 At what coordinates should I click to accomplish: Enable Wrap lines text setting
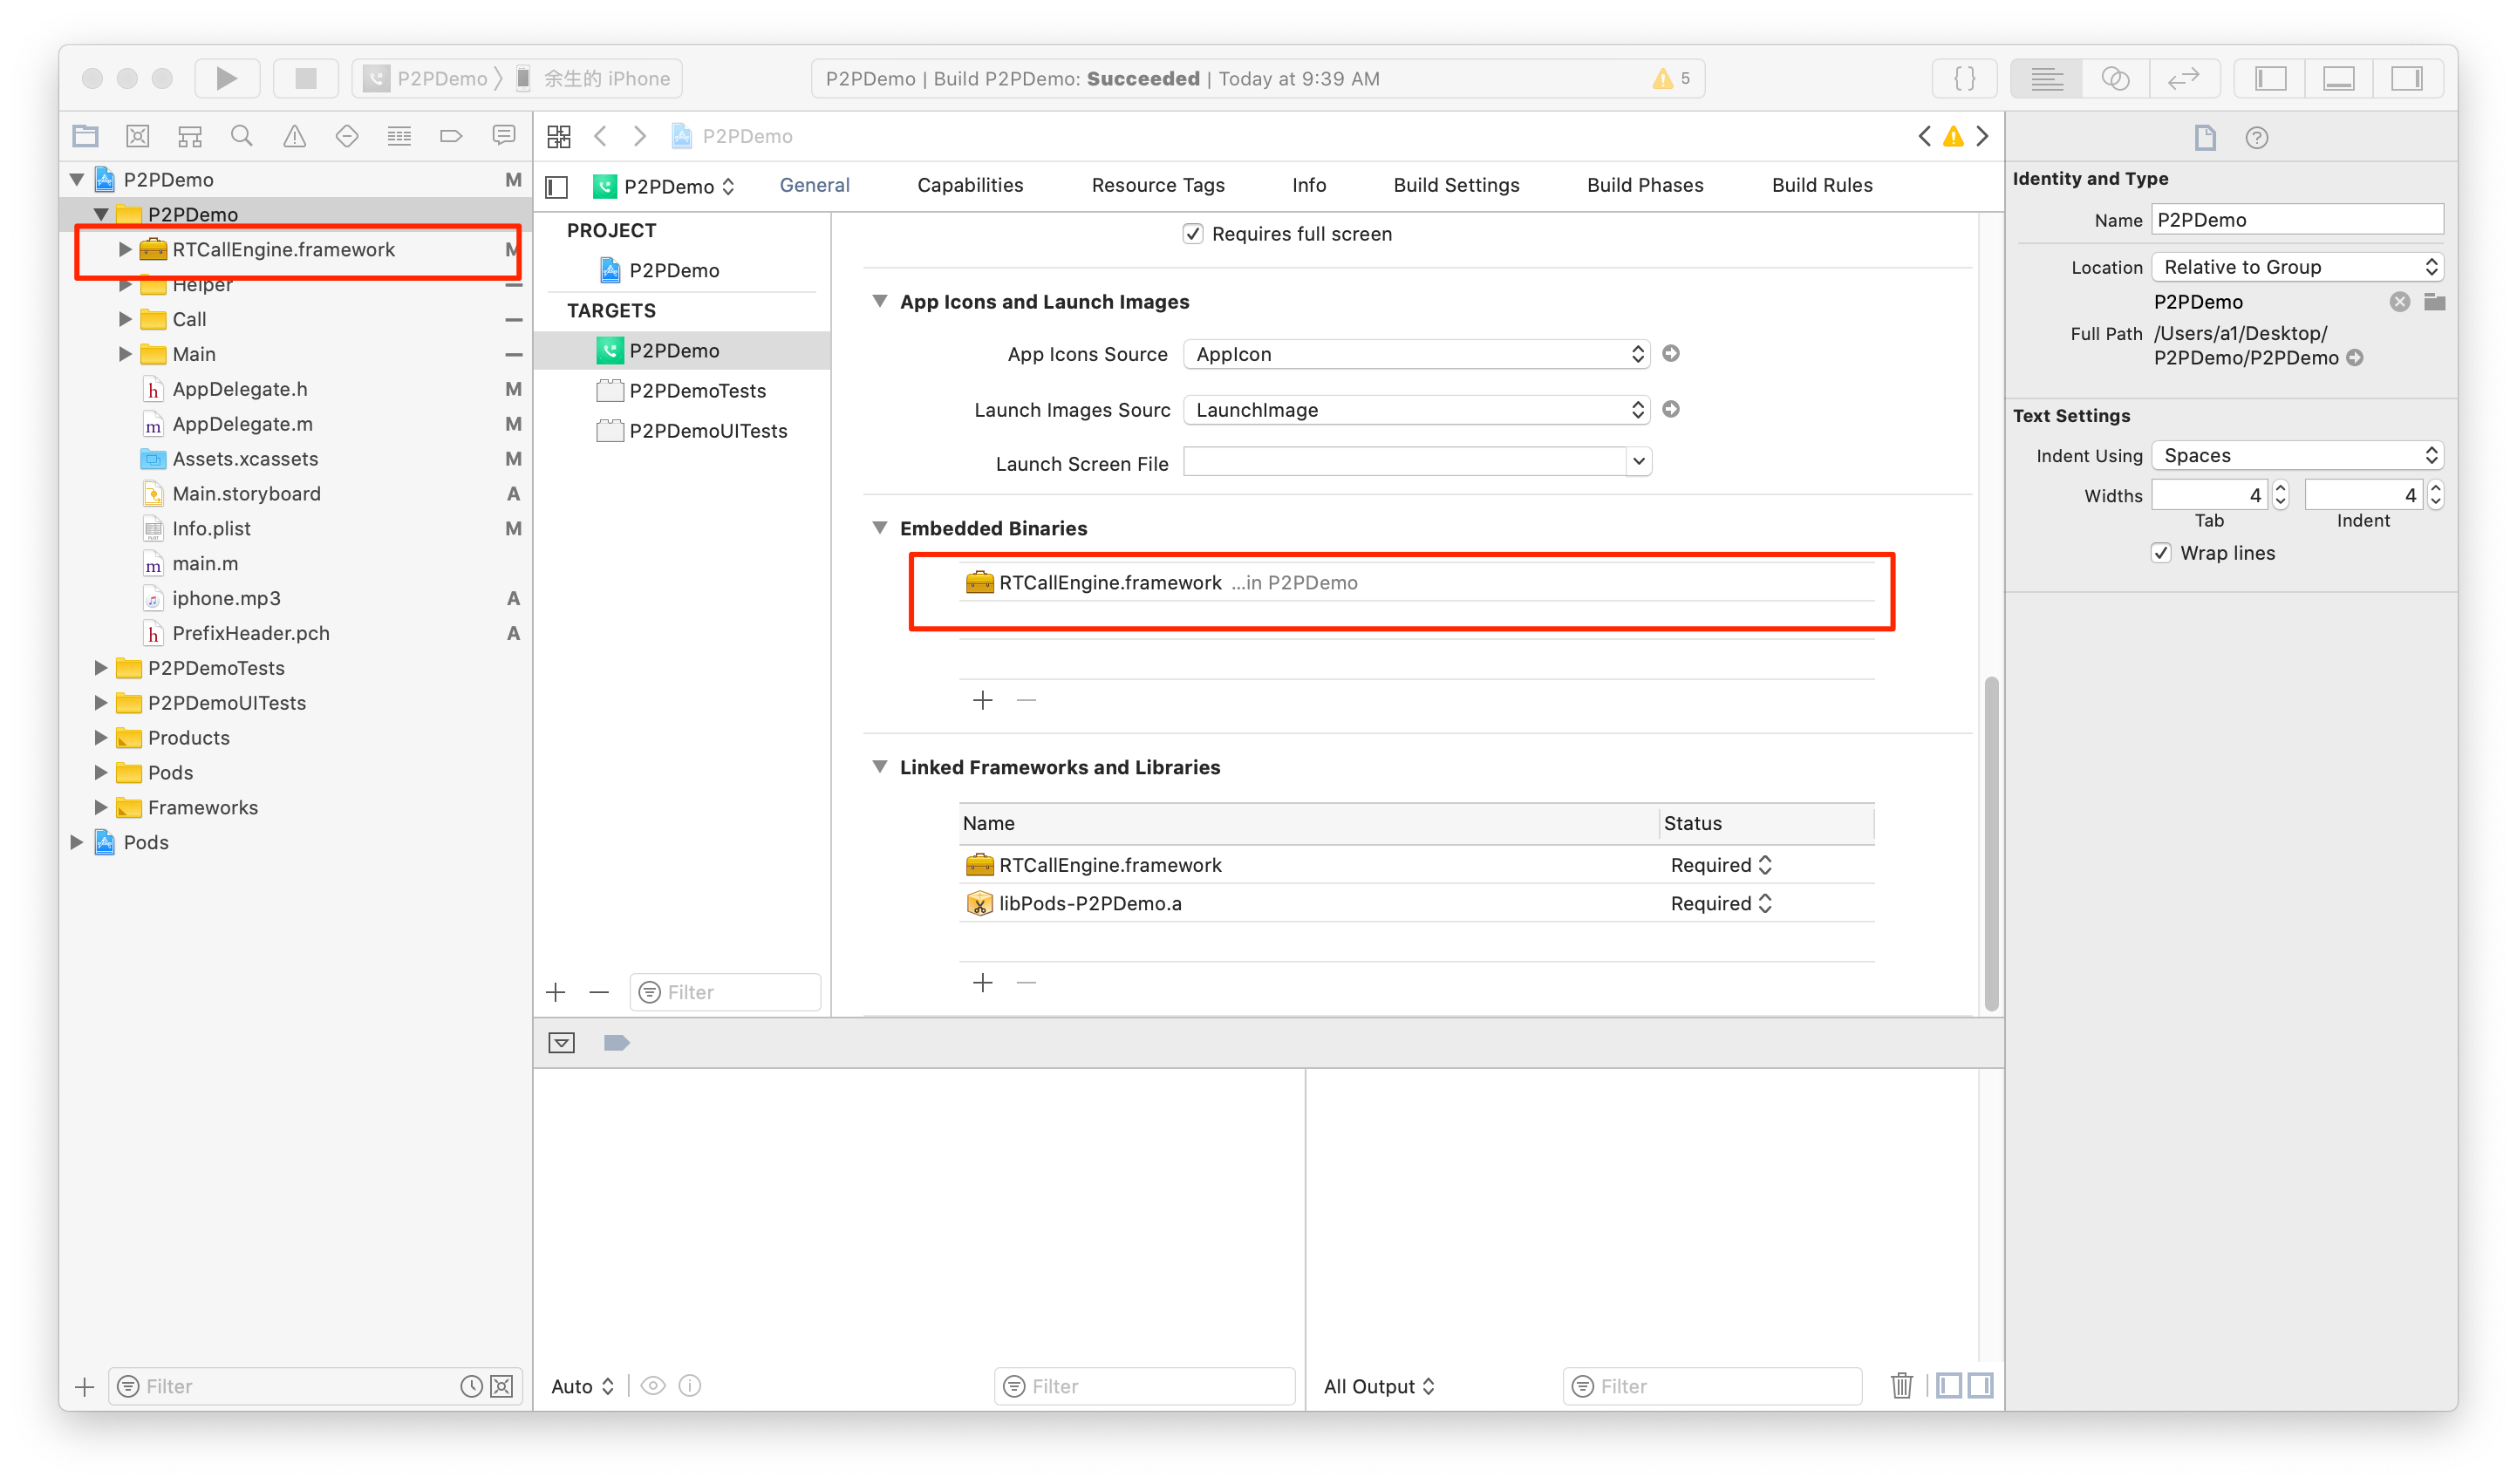coord(2159,551)
